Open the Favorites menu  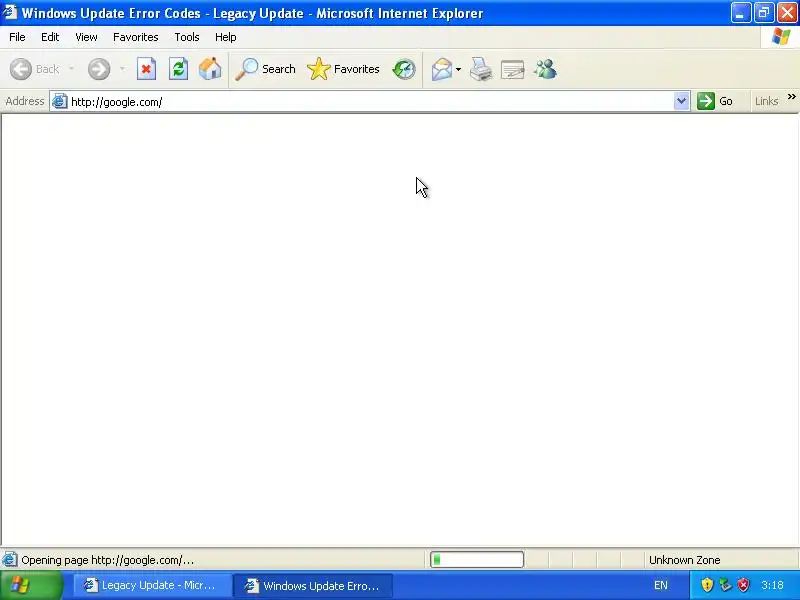(136, 37)
